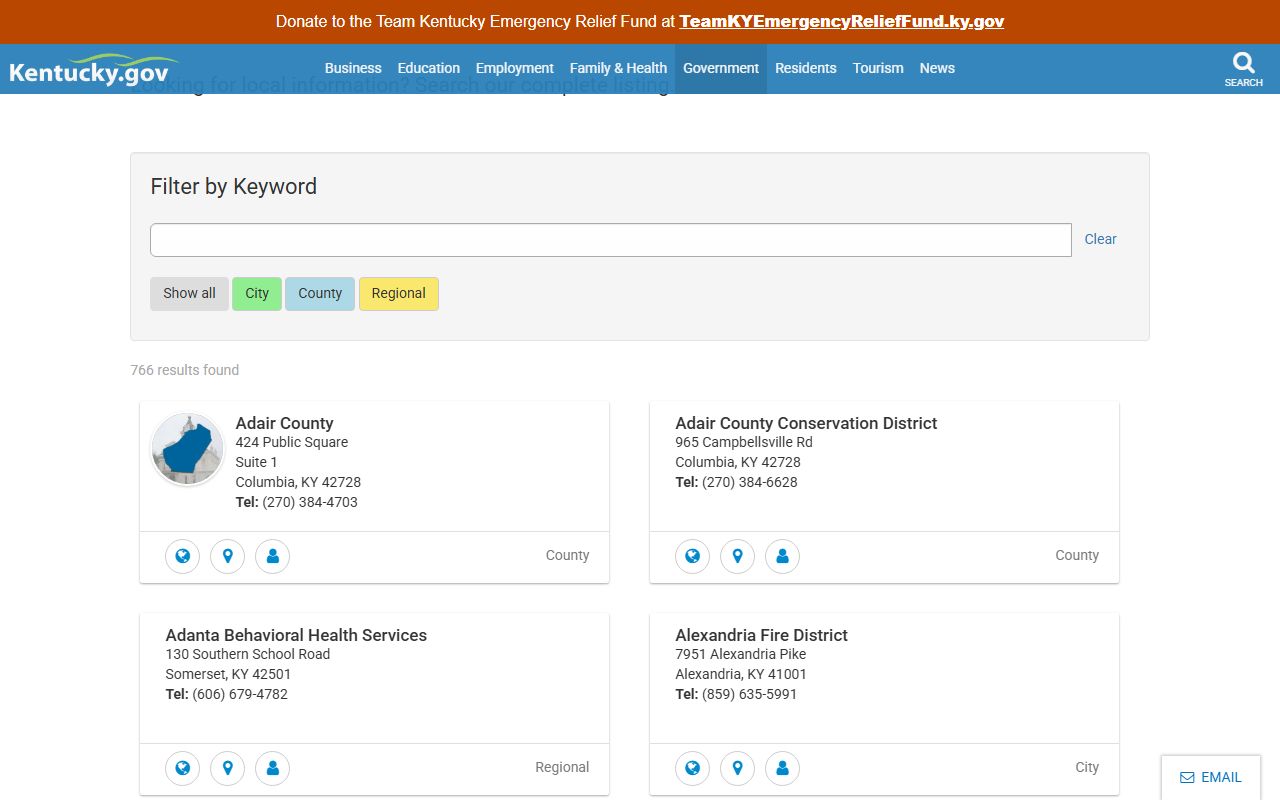Viewport: 1280px width, 800px height.
Task: Open the Education menu
Action: click(x=429, y=68)
